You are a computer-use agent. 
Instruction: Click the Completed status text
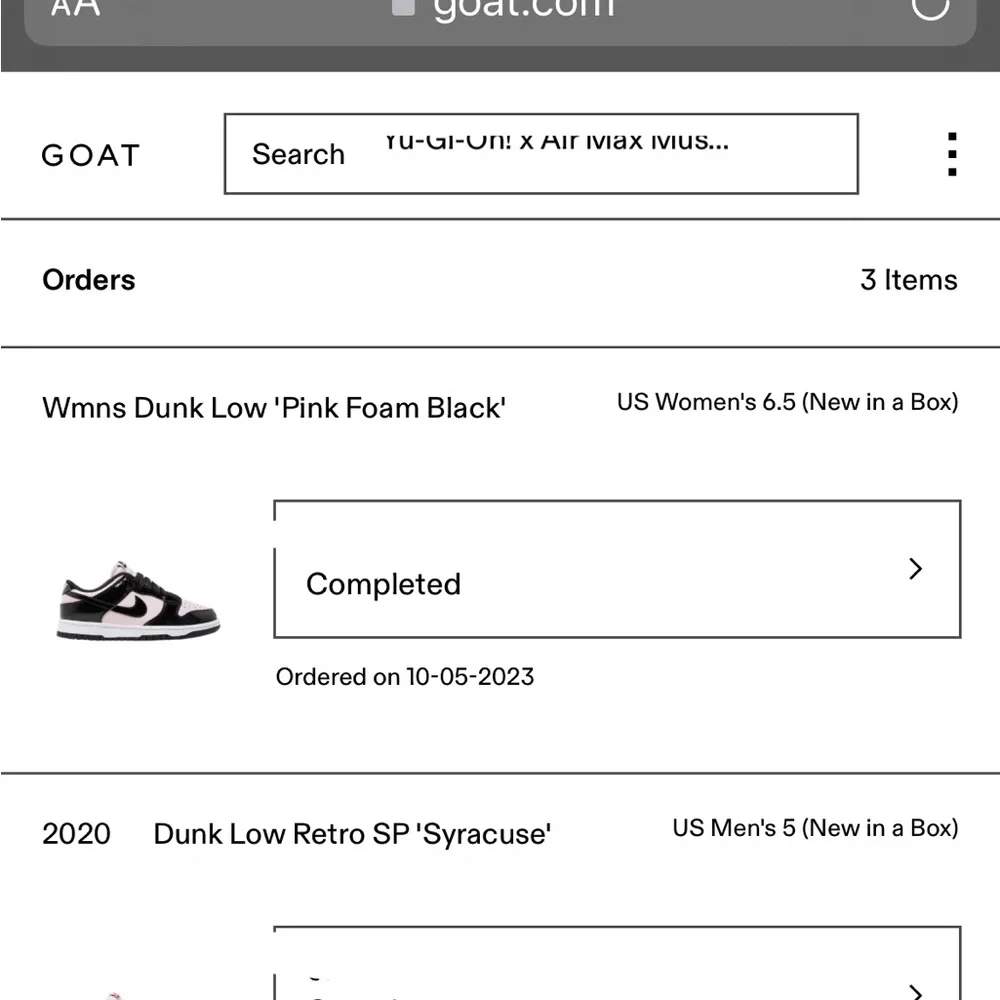click(383, 584)
